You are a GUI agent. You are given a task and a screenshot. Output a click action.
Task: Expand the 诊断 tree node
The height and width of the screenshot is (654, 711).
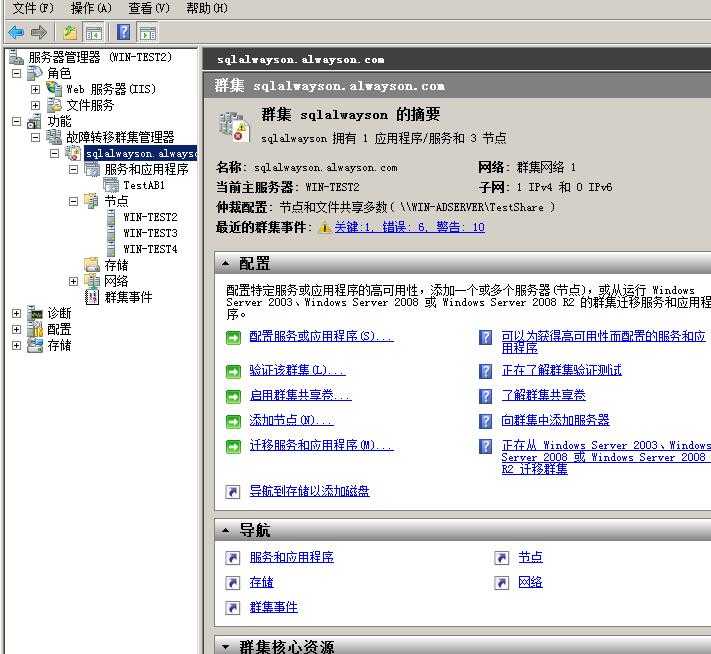coord(16,313)
